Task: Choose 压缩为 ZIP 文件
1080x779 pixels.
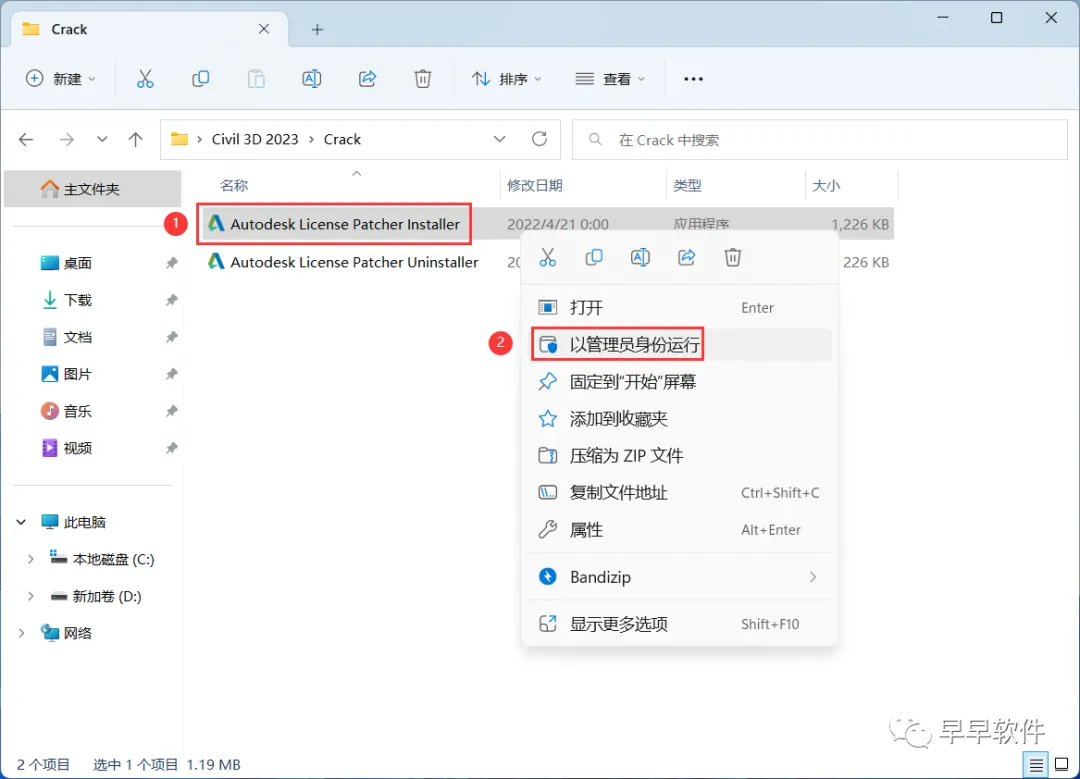Action: (x=680, y=455)
